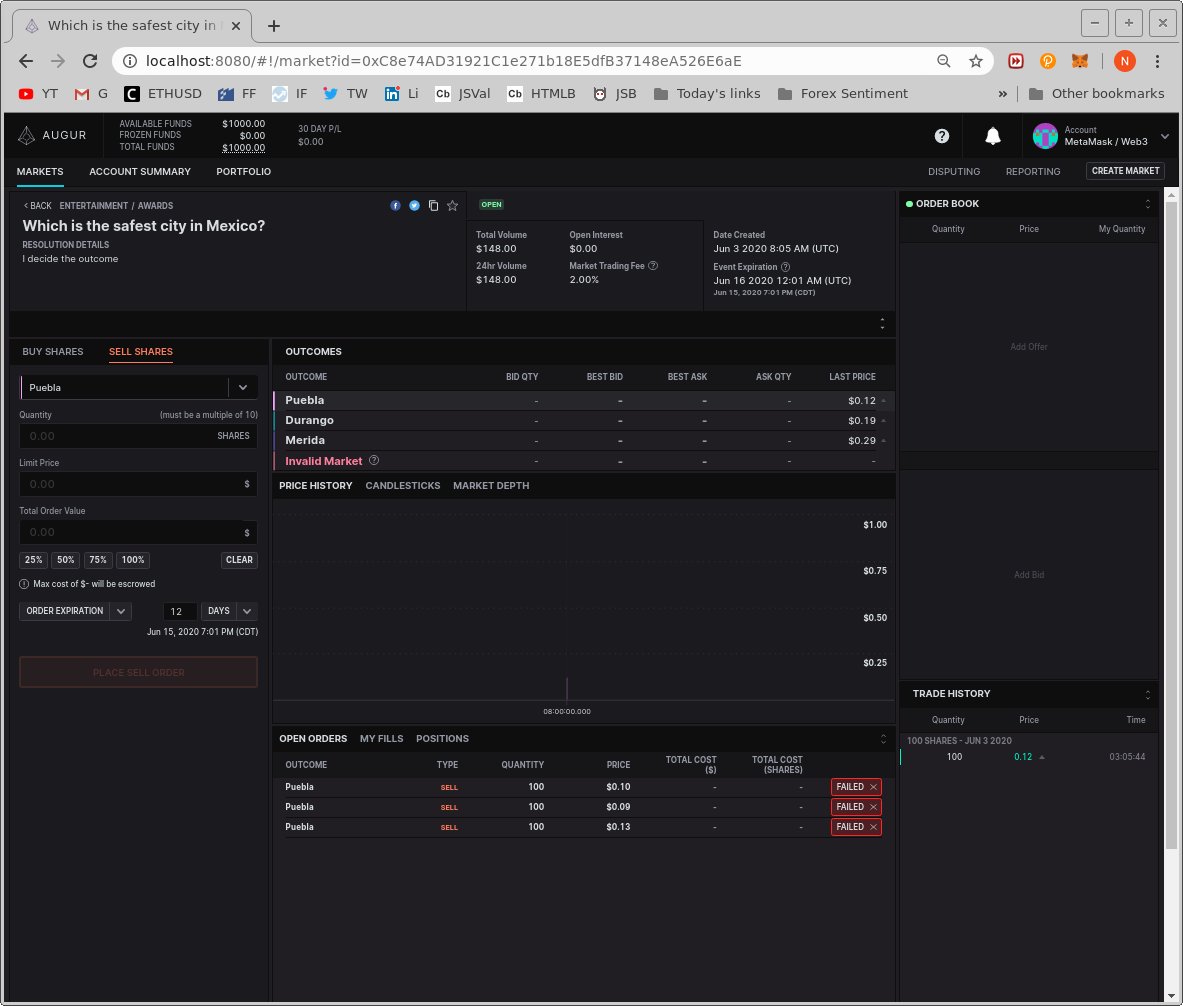
Task: Click the CREATE MARKET button
Action: [x=1124, y=171]
